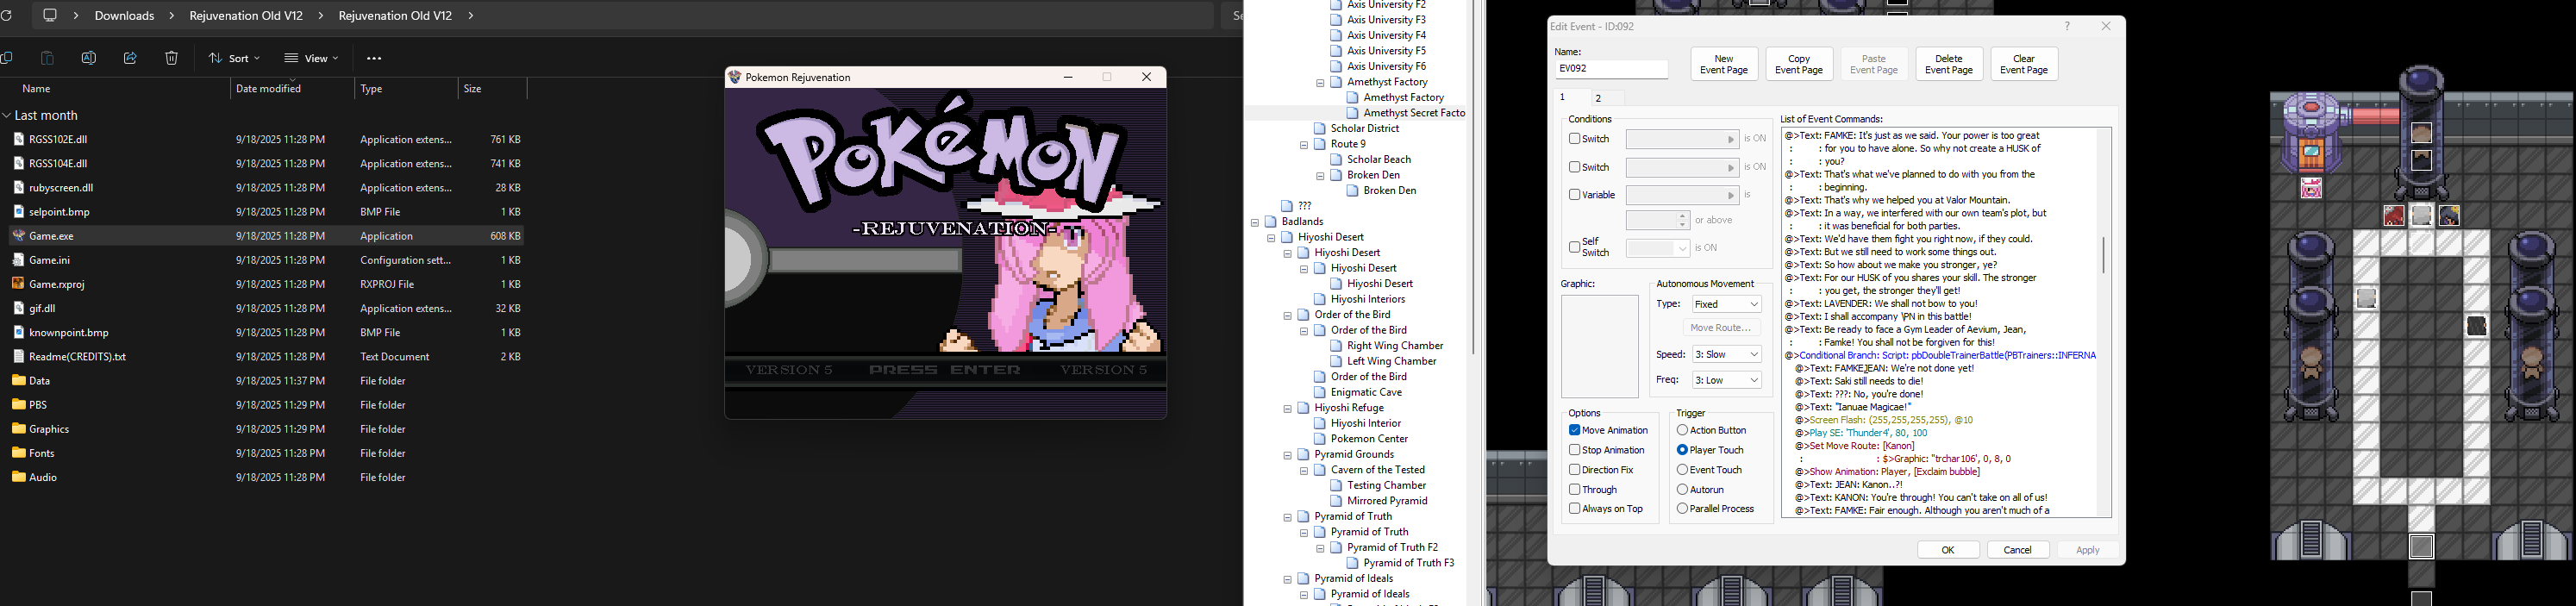Sort files by Date modified column header
2576x606 pixels.
(x=268, y=89)
